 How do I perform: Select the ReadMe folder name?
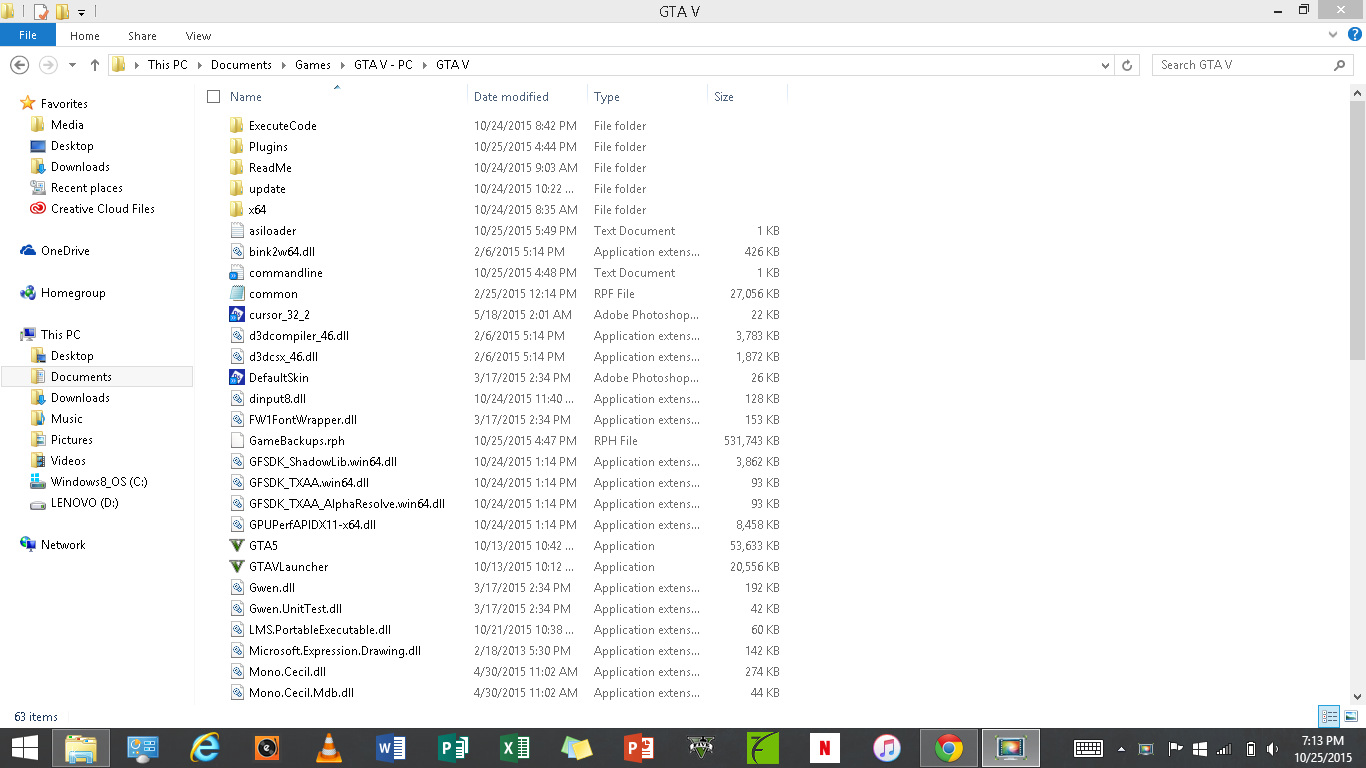(270, 168)
